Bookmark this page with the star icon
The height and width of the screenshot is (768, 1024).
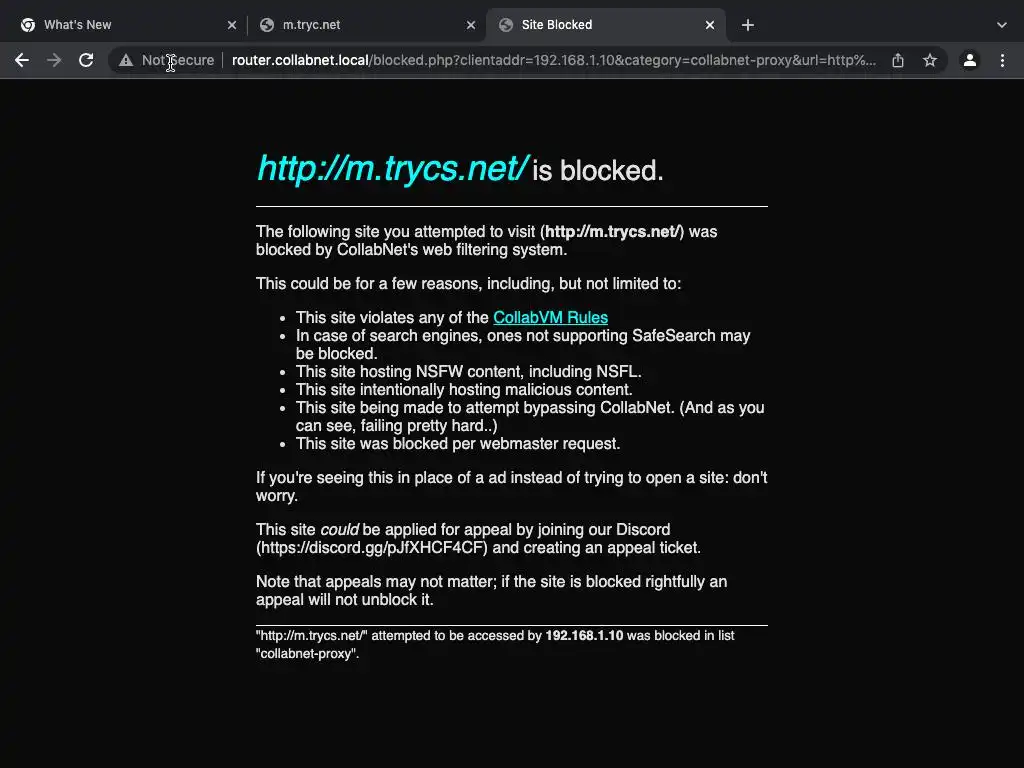(930, 60)
